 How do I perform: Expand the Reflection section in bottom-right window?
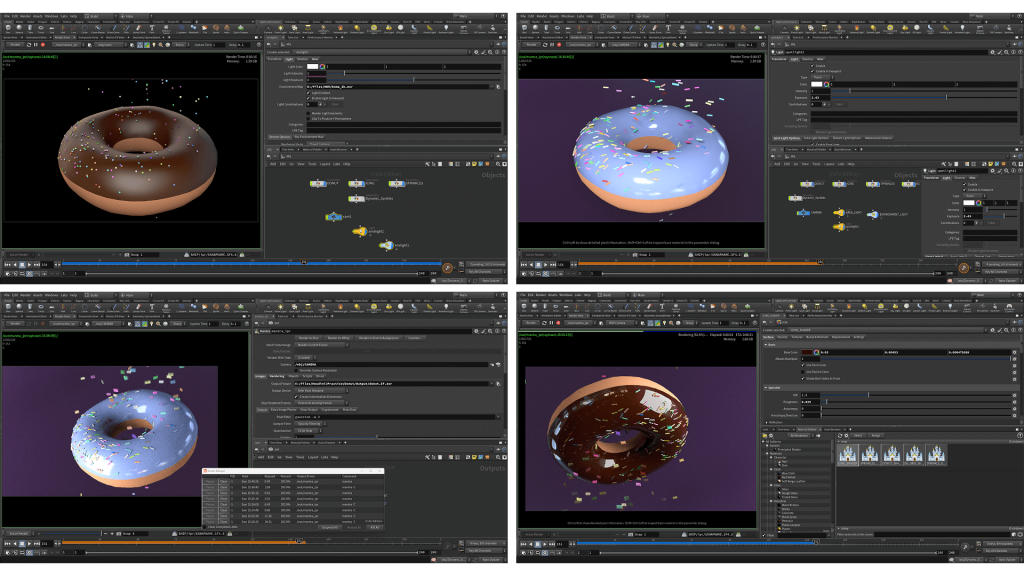click(x=766, y=422)
